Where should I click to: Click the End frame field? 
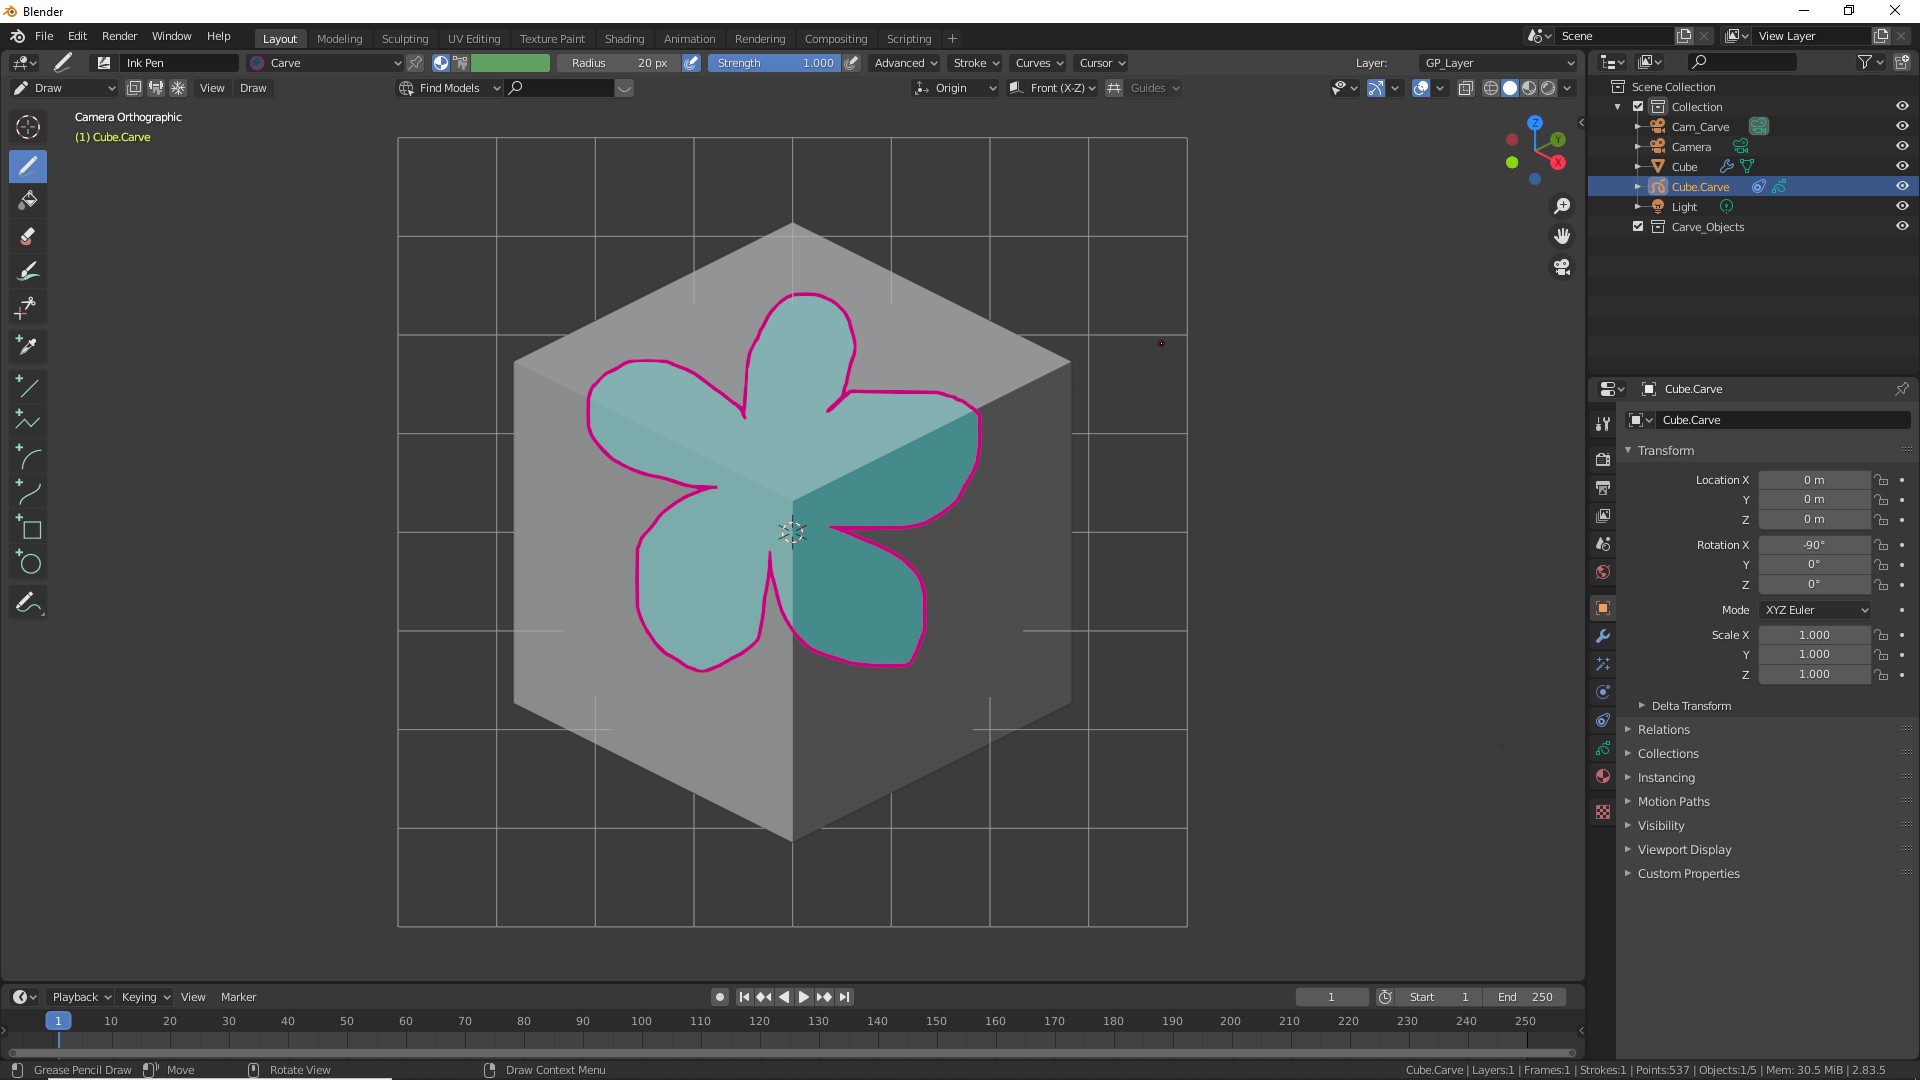coord(1525,997)
